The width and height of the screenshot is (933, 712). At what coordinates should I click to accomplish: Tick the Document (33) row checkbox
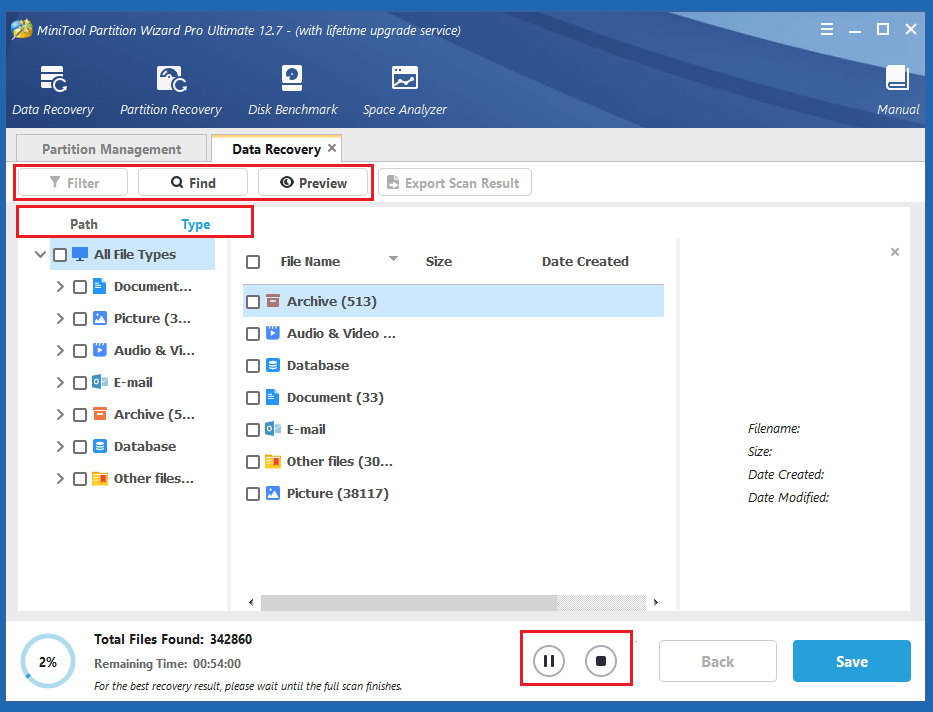(x=253, y=397)
